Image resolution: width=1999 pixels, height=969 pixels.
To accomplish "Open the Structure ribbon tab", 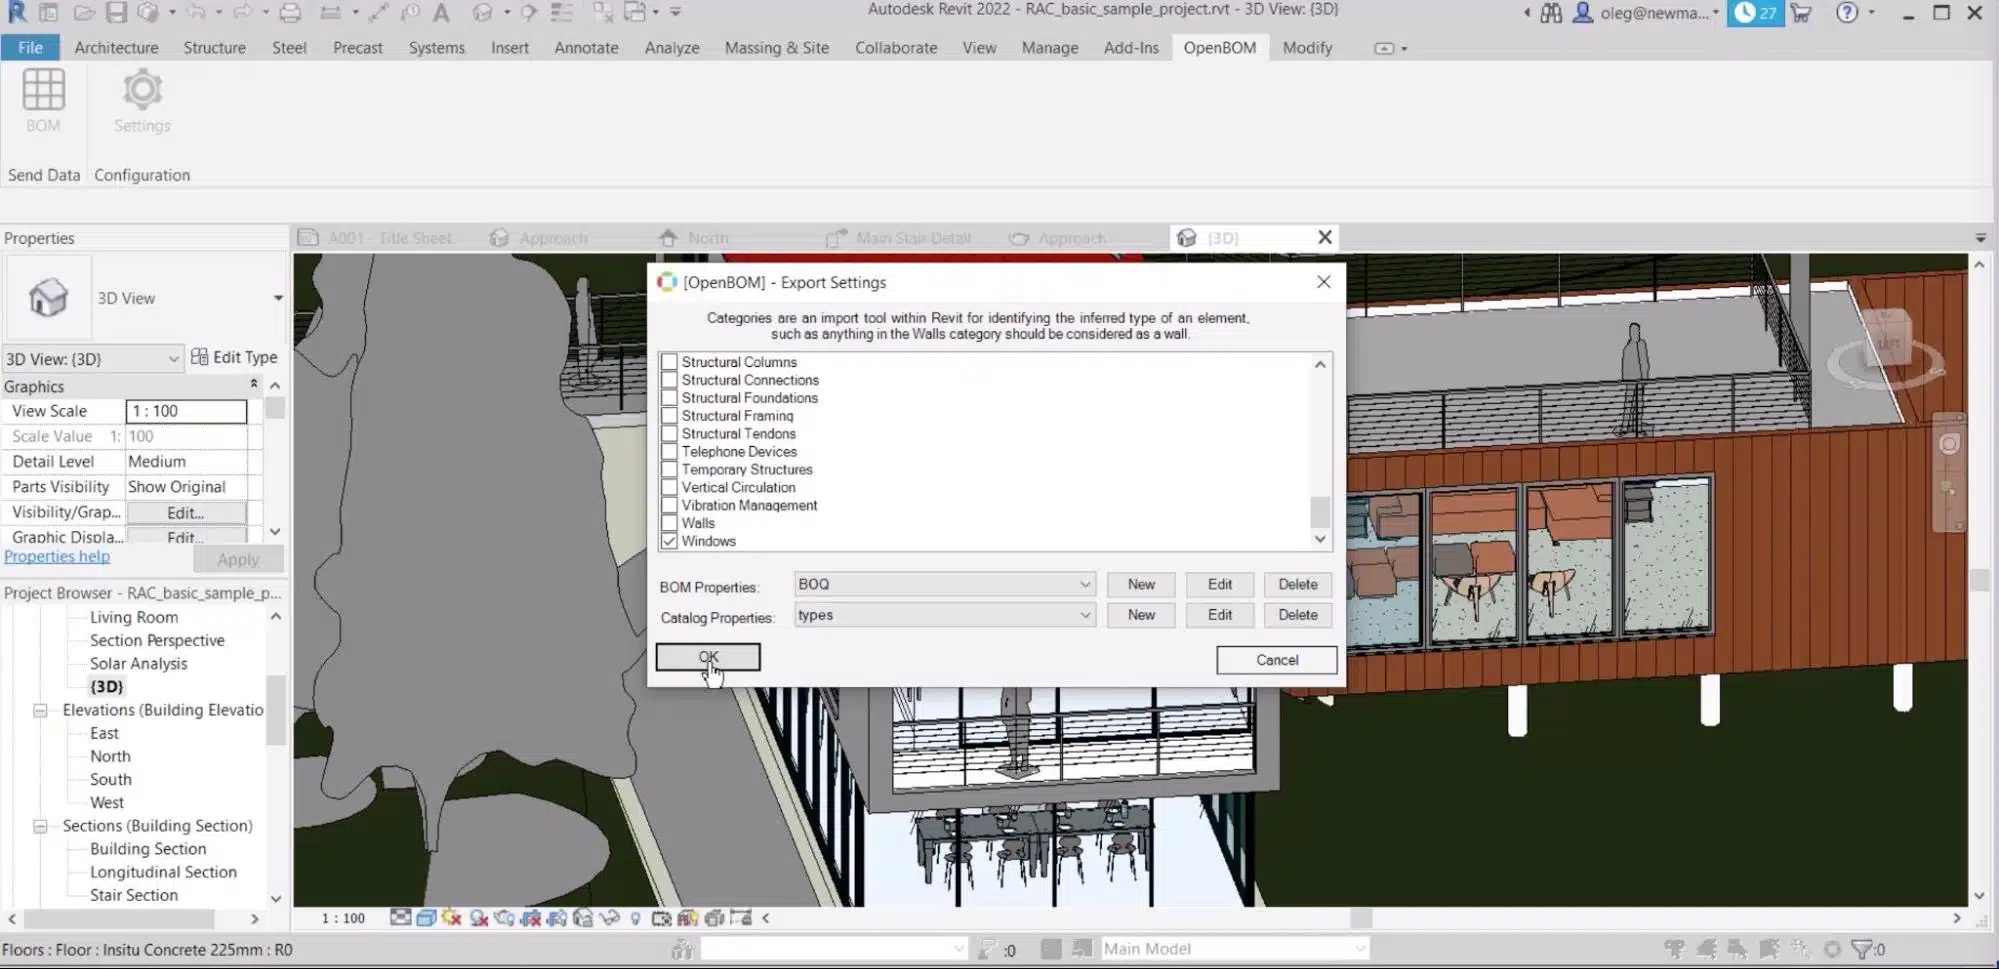I will [214, 47].
